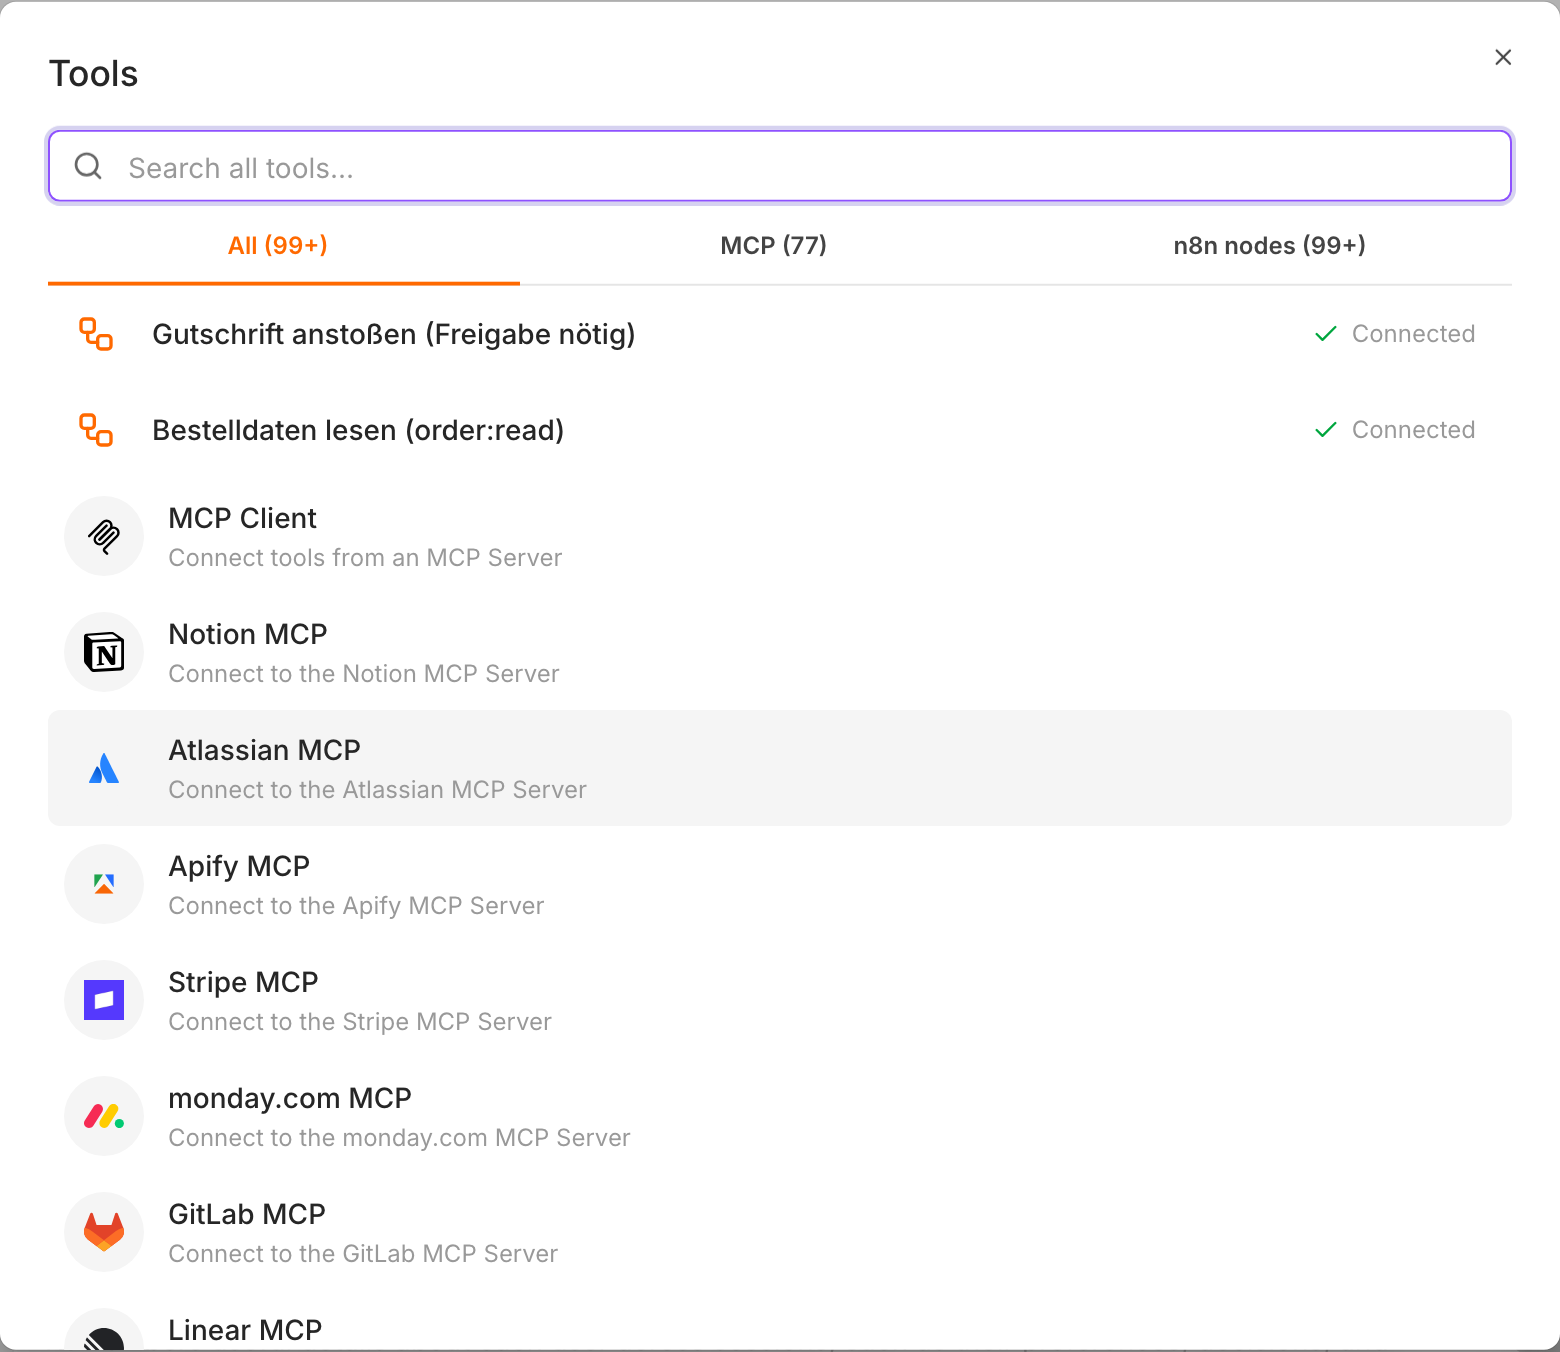Click the Atlassian logo icon
1560x1352 pixels.
coord(104,768)
